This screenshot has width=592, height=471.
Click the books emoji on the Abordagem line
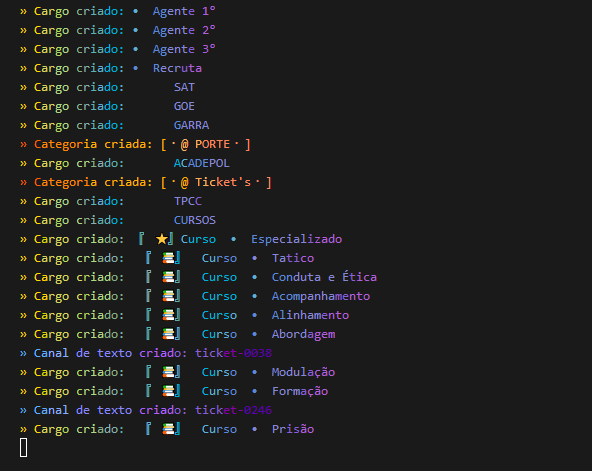click(x=168, y=334)
